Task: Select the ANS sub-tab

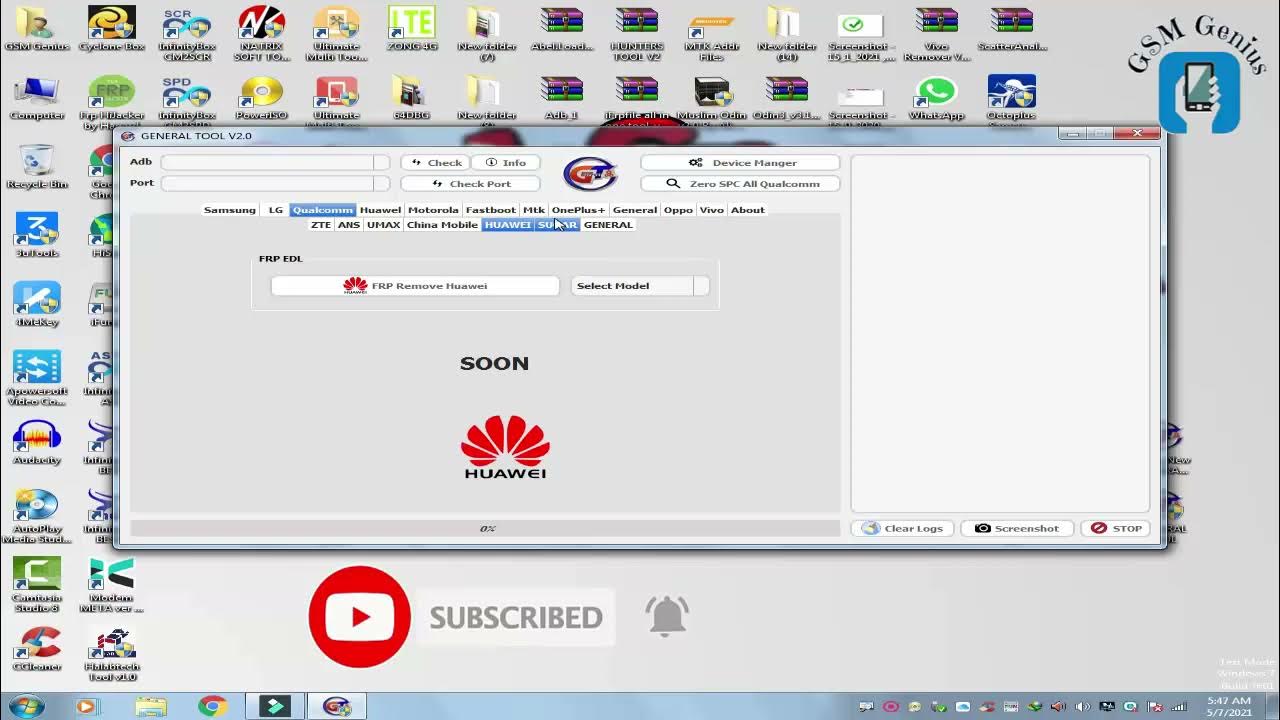Action: [x=349, y=225]
